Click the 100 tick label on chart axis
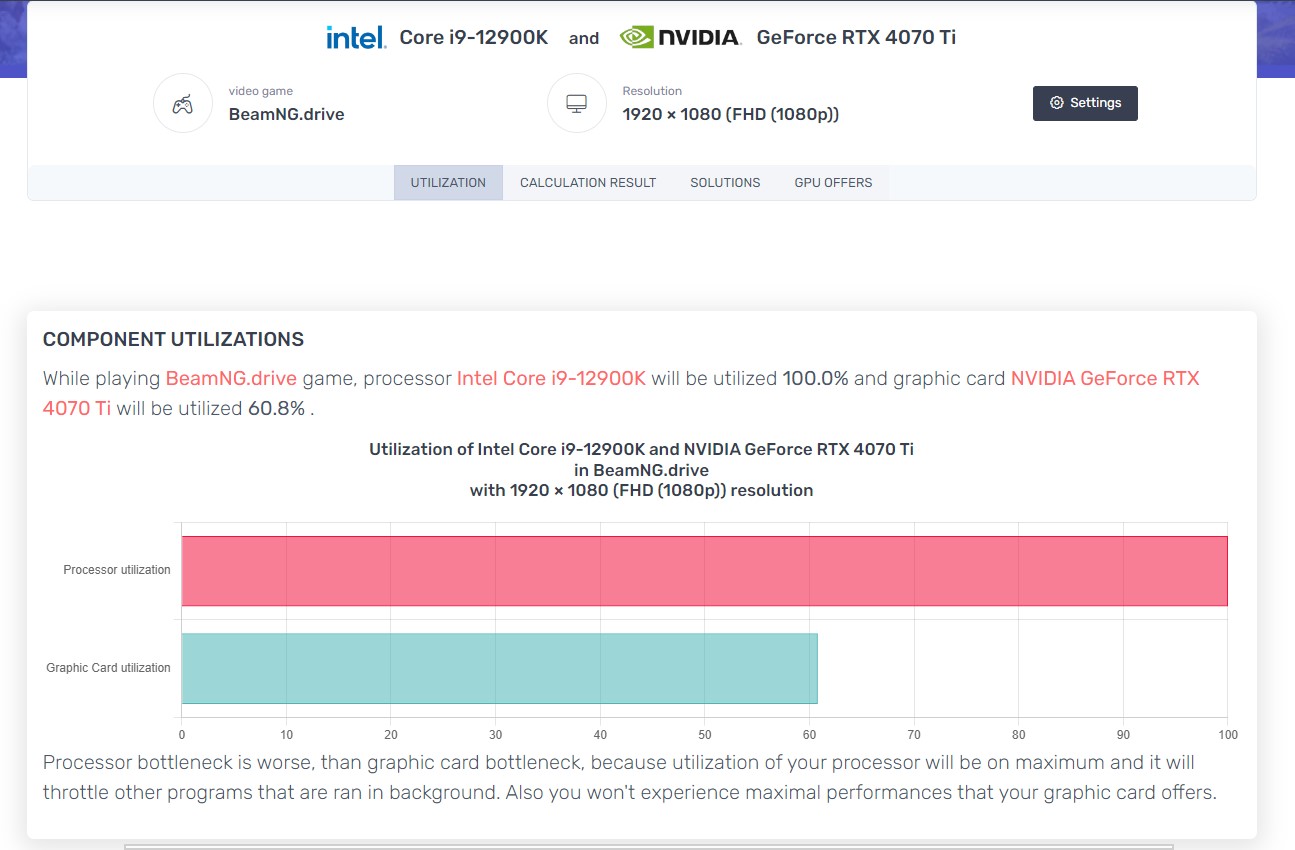The image size is (1295, 850). pyautogui.click(x=1228, y=734)
